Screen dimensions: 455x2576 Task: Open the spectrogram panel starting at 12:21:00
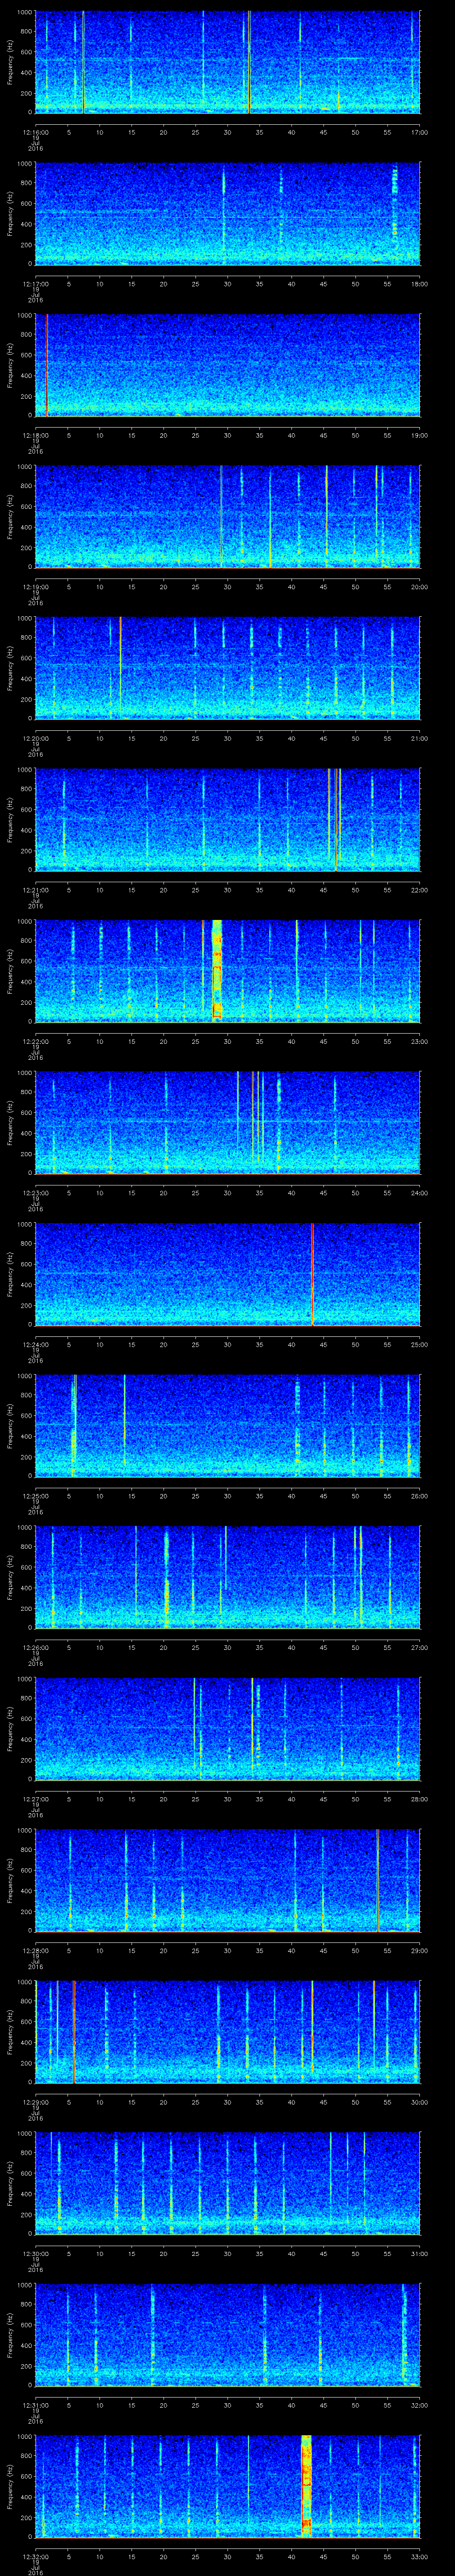click(227, 820)
